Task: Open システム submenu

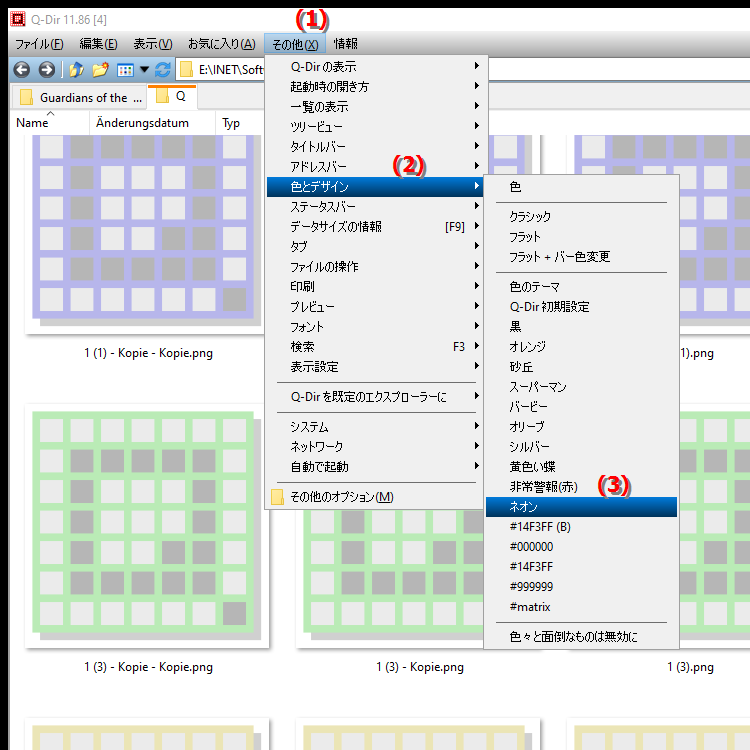Action: [x=375, y=427]
